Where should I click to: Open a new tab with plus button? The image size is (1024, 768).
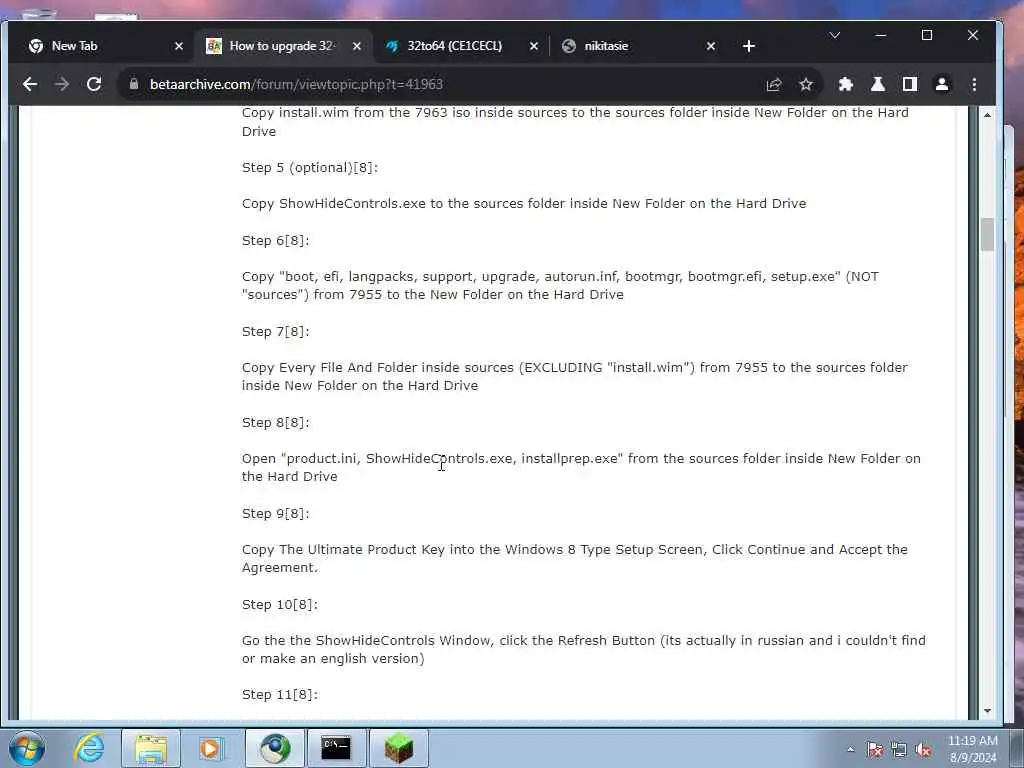pos(749,46)
